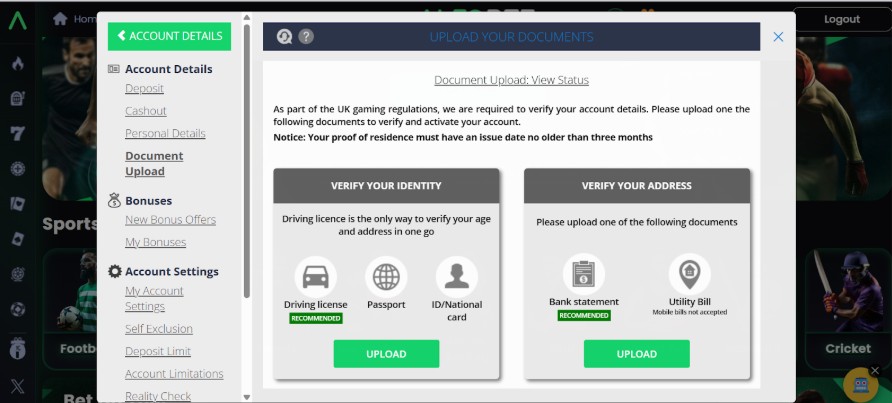Select the Driving license car icon
This screenshot has height=403, width=892.
pos(316,276)
